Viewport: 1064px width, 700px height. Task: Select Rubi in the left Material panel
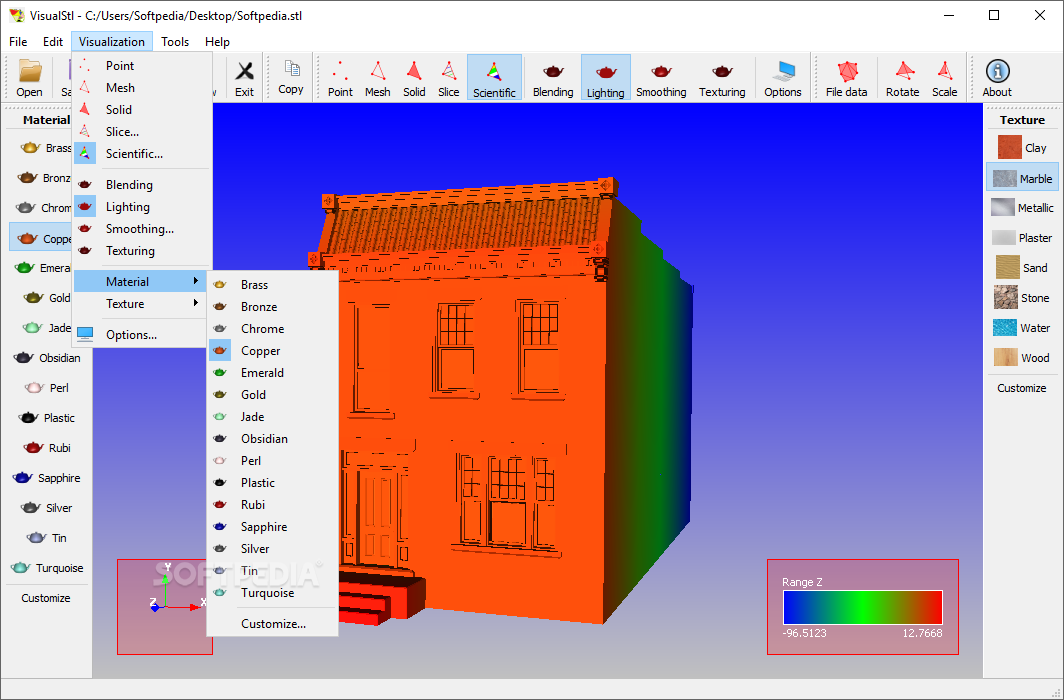(47, 448)
